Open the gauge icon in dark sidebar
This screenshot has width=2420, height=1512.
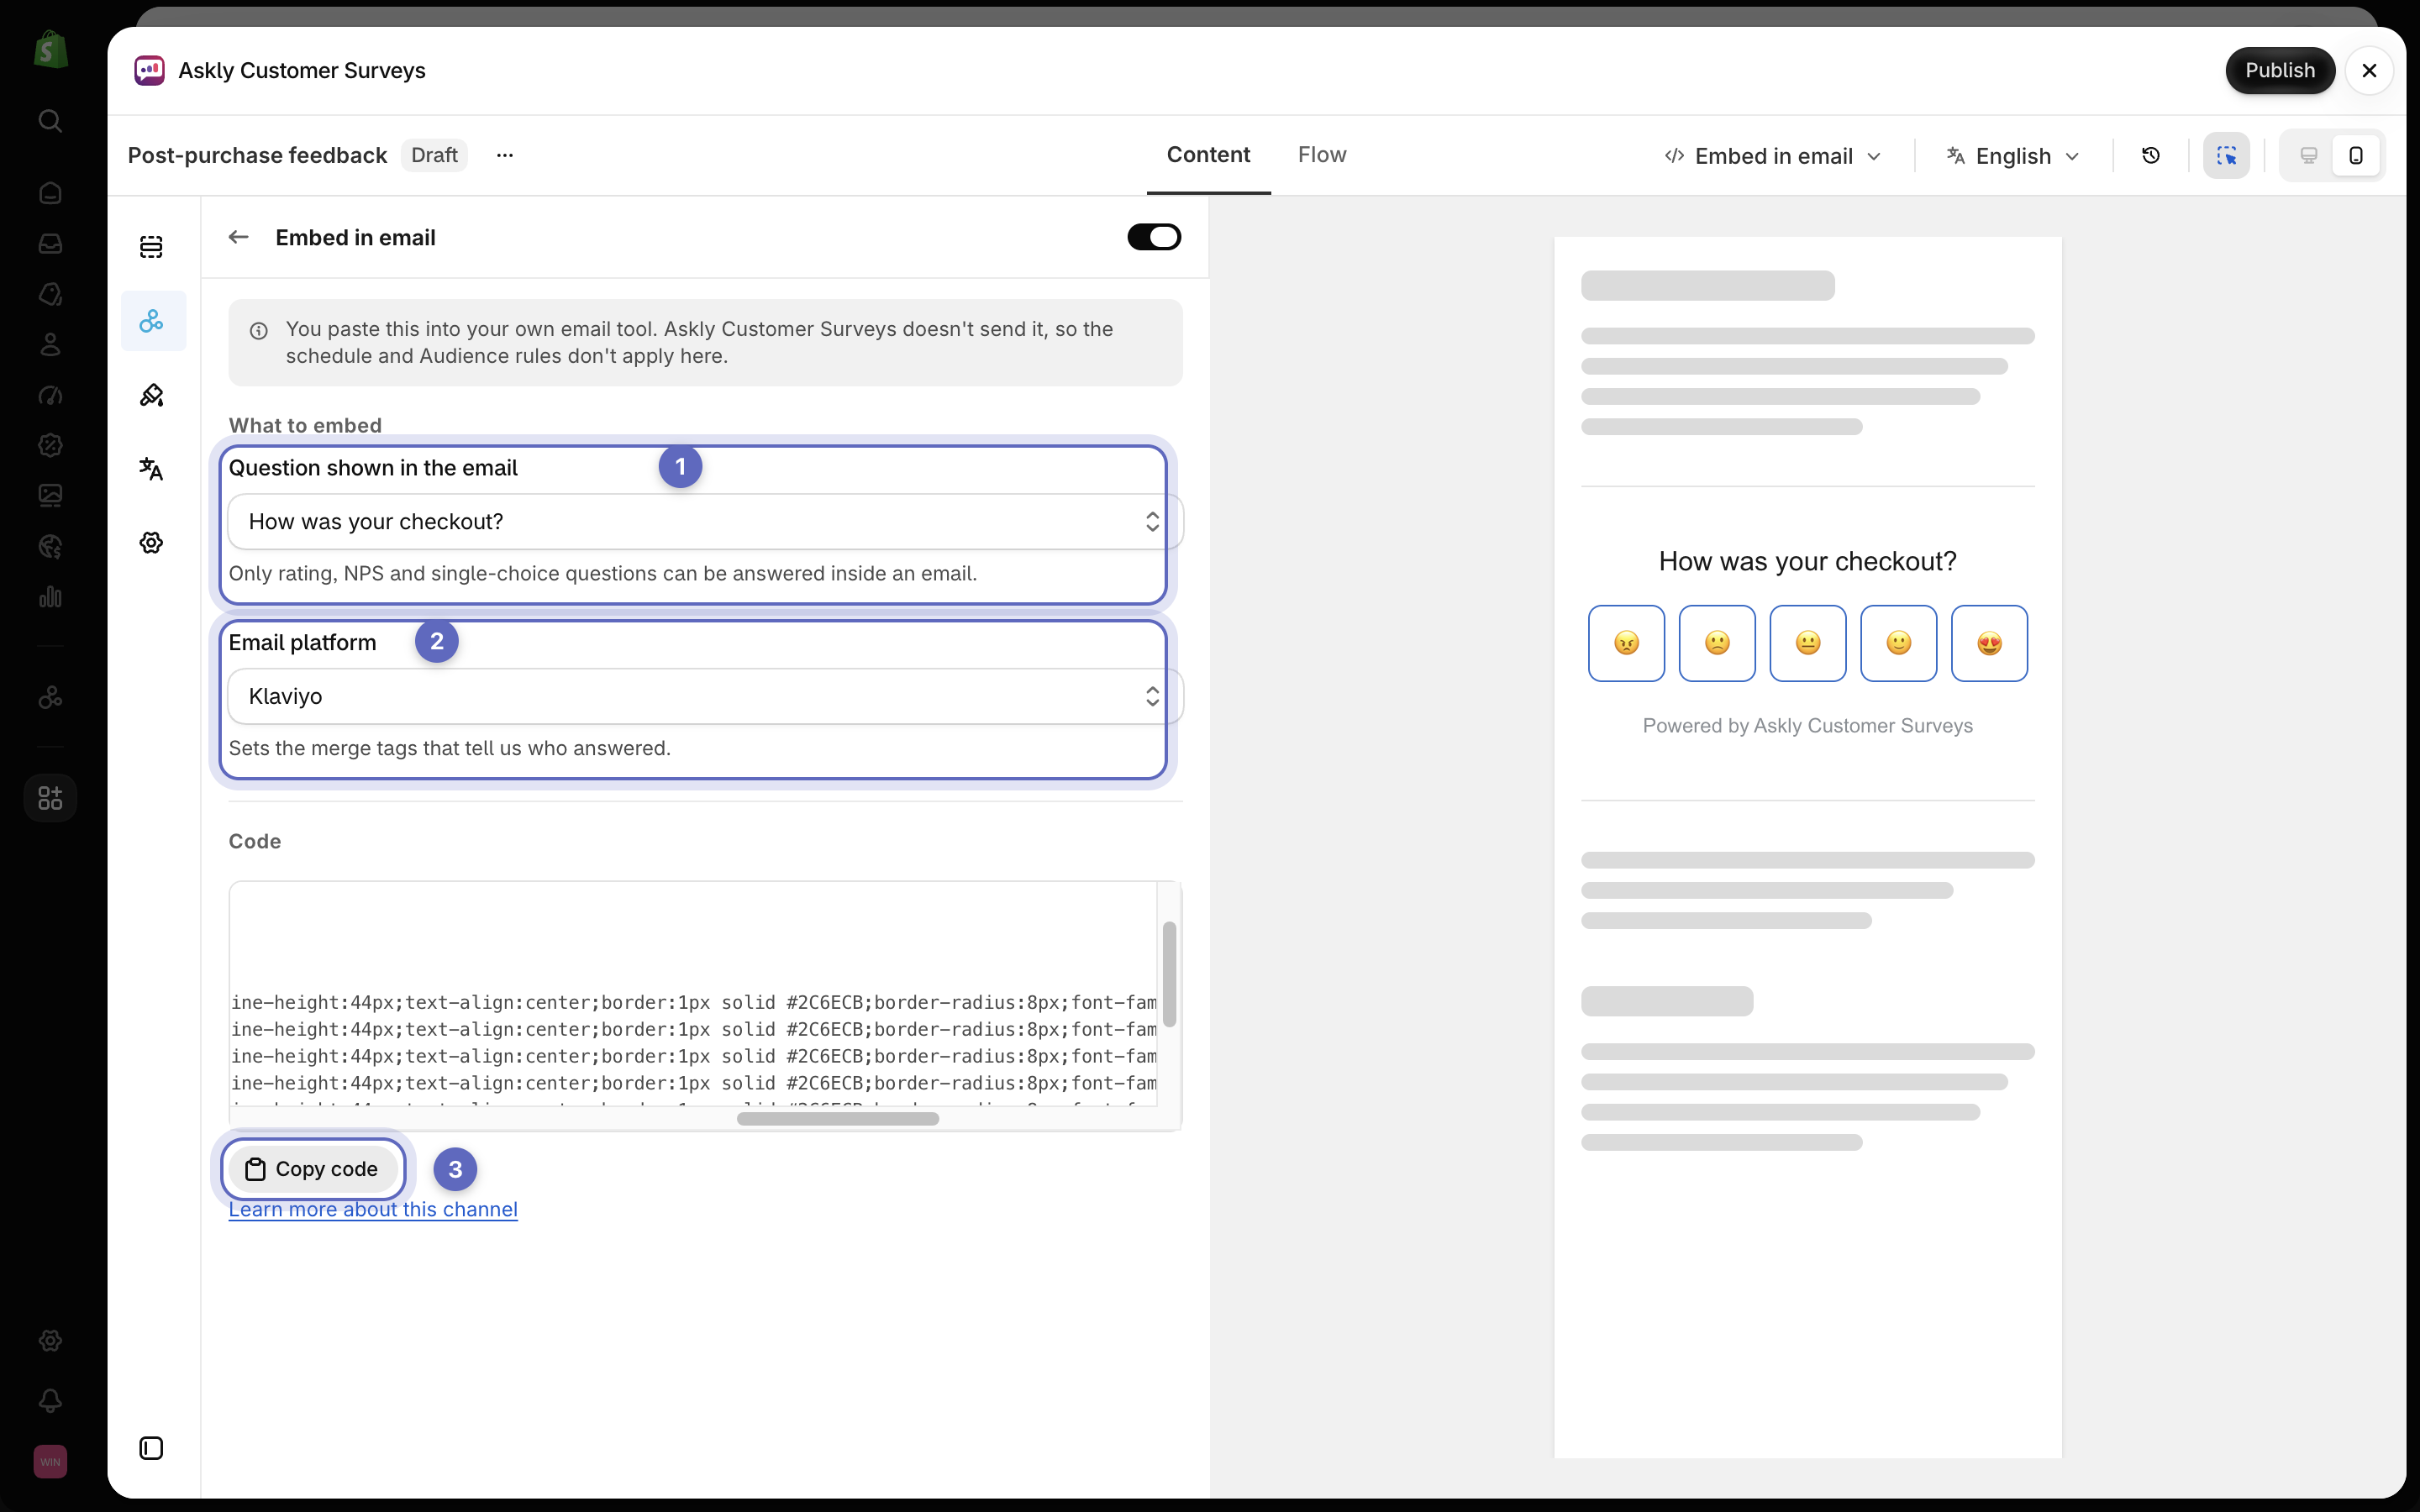[x=50, y=395]
